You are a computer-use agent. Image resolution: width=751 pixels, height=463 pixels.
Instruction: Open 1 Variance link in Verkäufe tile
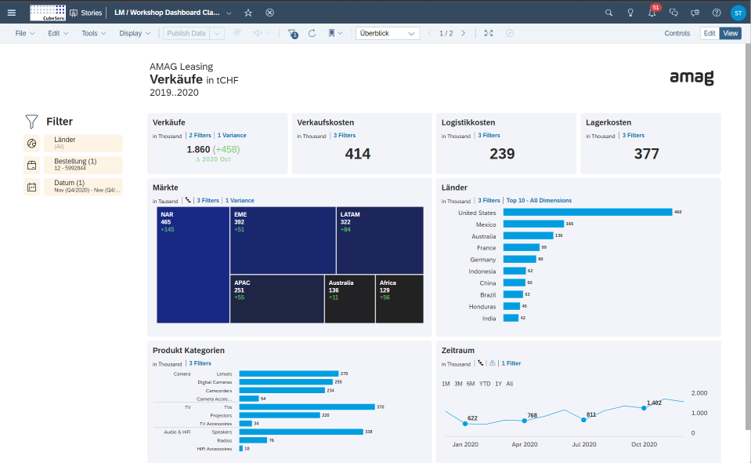point(232,136)
